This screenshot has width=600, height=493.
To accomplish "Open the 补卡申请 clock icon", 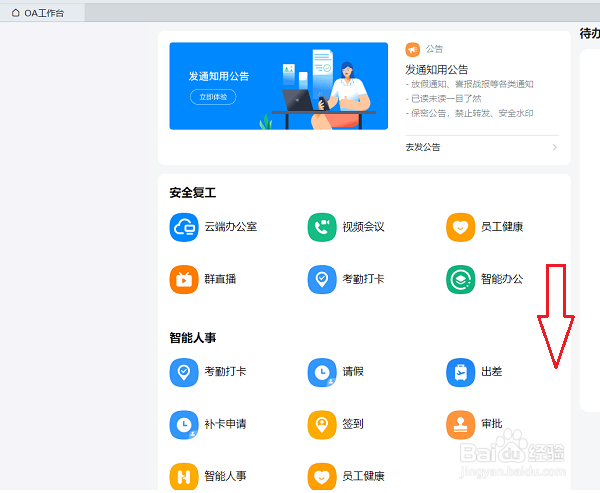I will tap(184, 425).
